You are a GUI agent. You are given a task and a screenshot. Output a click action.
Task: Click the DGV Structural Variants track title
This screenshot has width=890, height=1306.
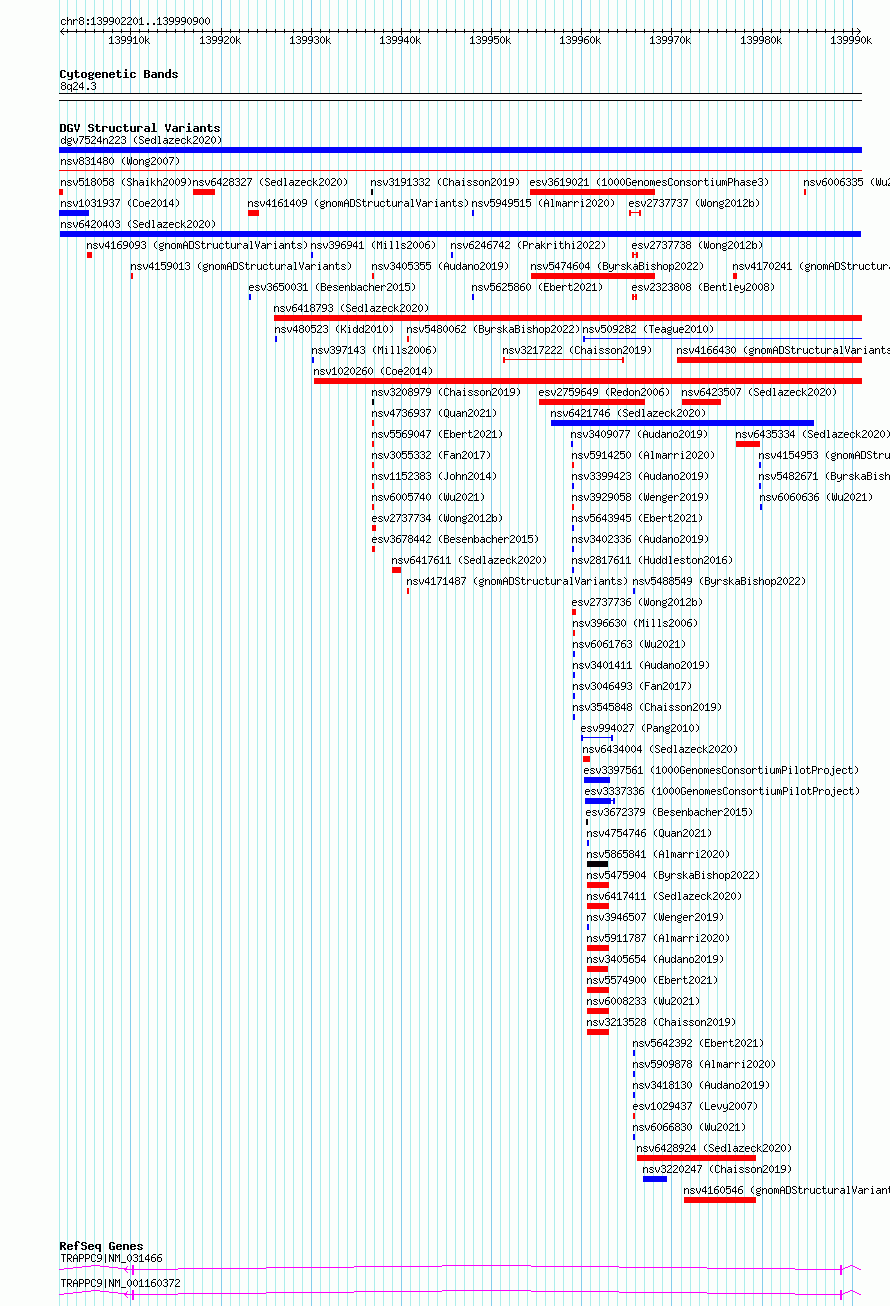click(x=140, y=128)
